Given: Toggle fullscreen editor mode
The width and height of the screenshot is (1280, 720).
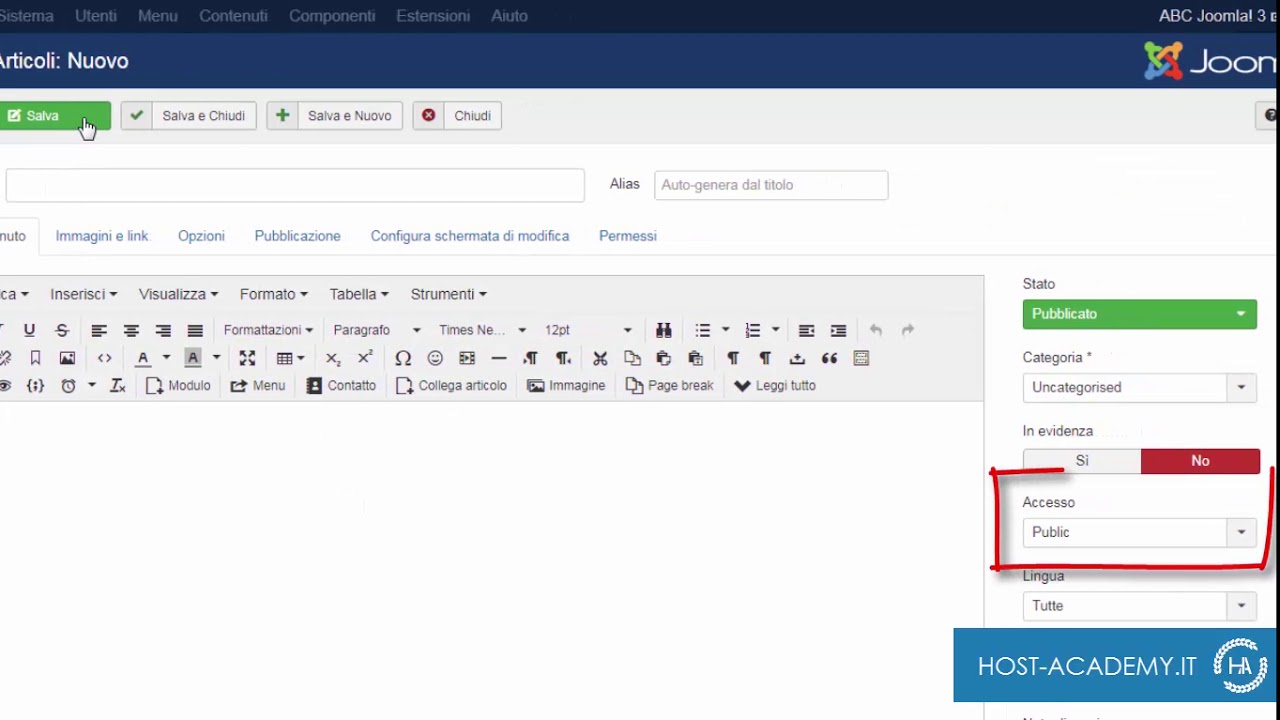Looking at the screenshot, I should click(247, 358).
